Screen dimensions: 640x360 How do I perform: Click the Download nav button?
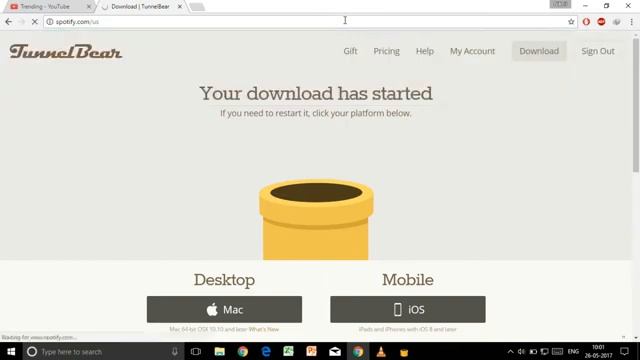point(539,51)
